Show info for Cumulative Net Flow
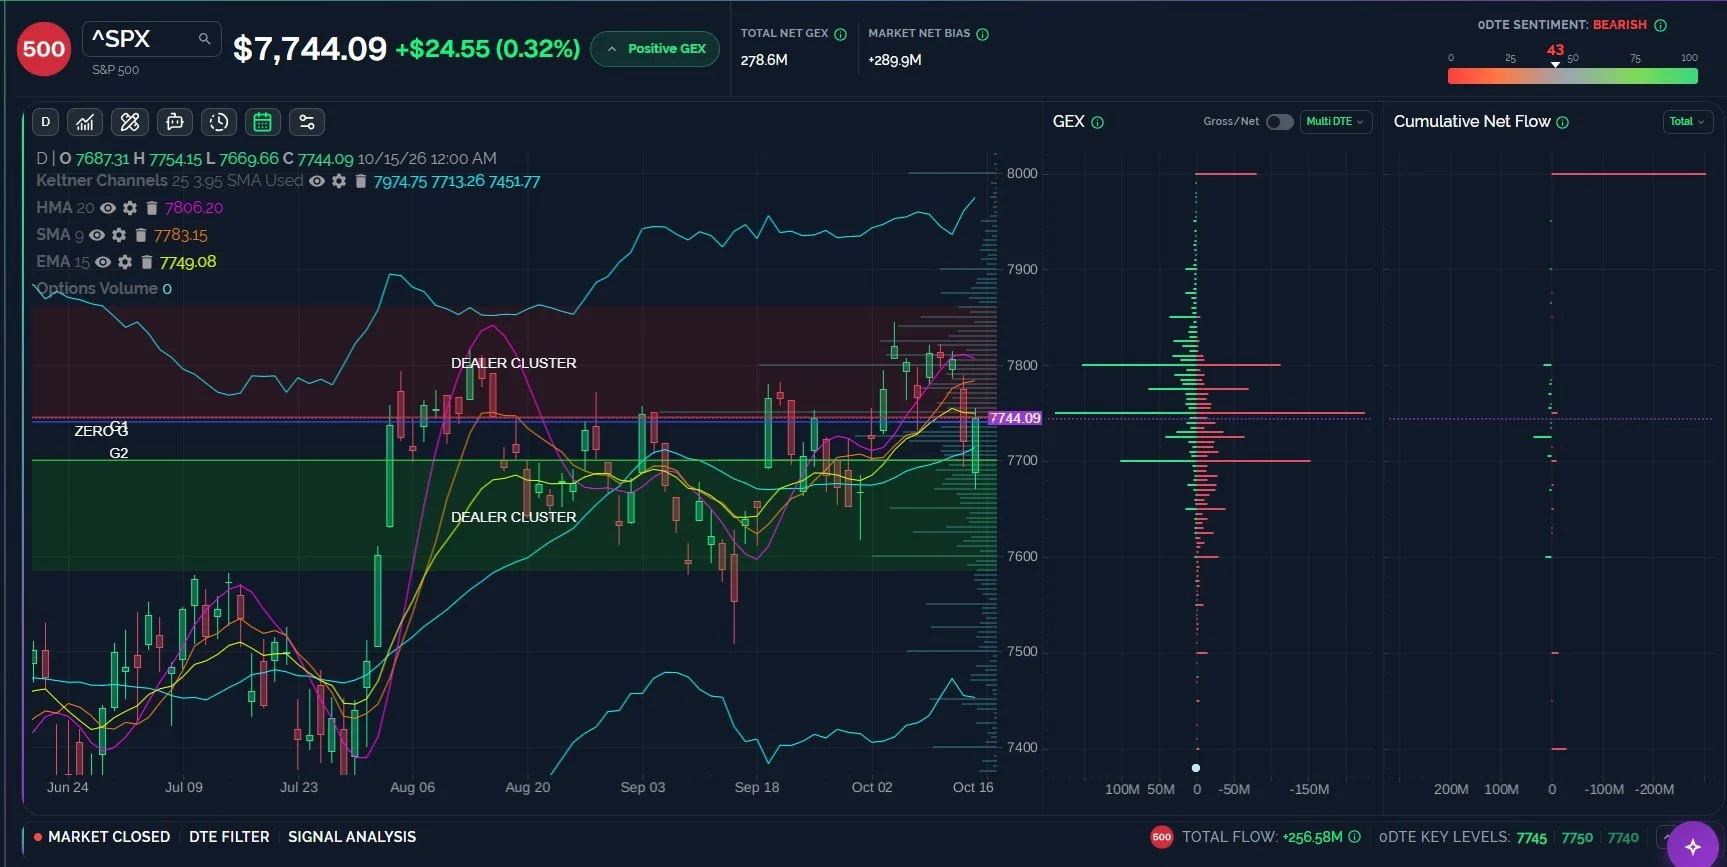The height and width of the screenshot is (867, 1727). tap(1563, 122)
